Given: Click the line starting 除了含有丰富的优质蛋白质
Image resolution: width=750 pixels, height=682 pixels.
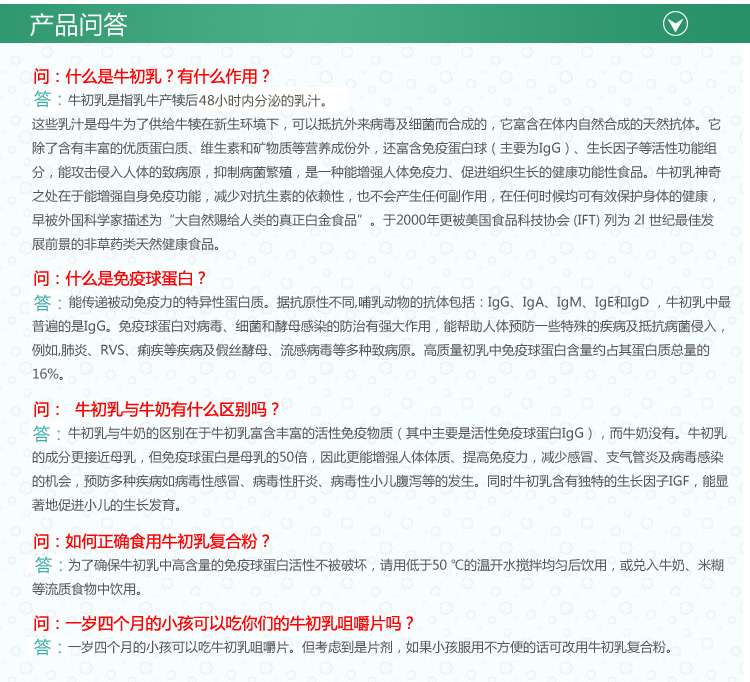Looking at the screenshot, I should click(x=375, y=148).
